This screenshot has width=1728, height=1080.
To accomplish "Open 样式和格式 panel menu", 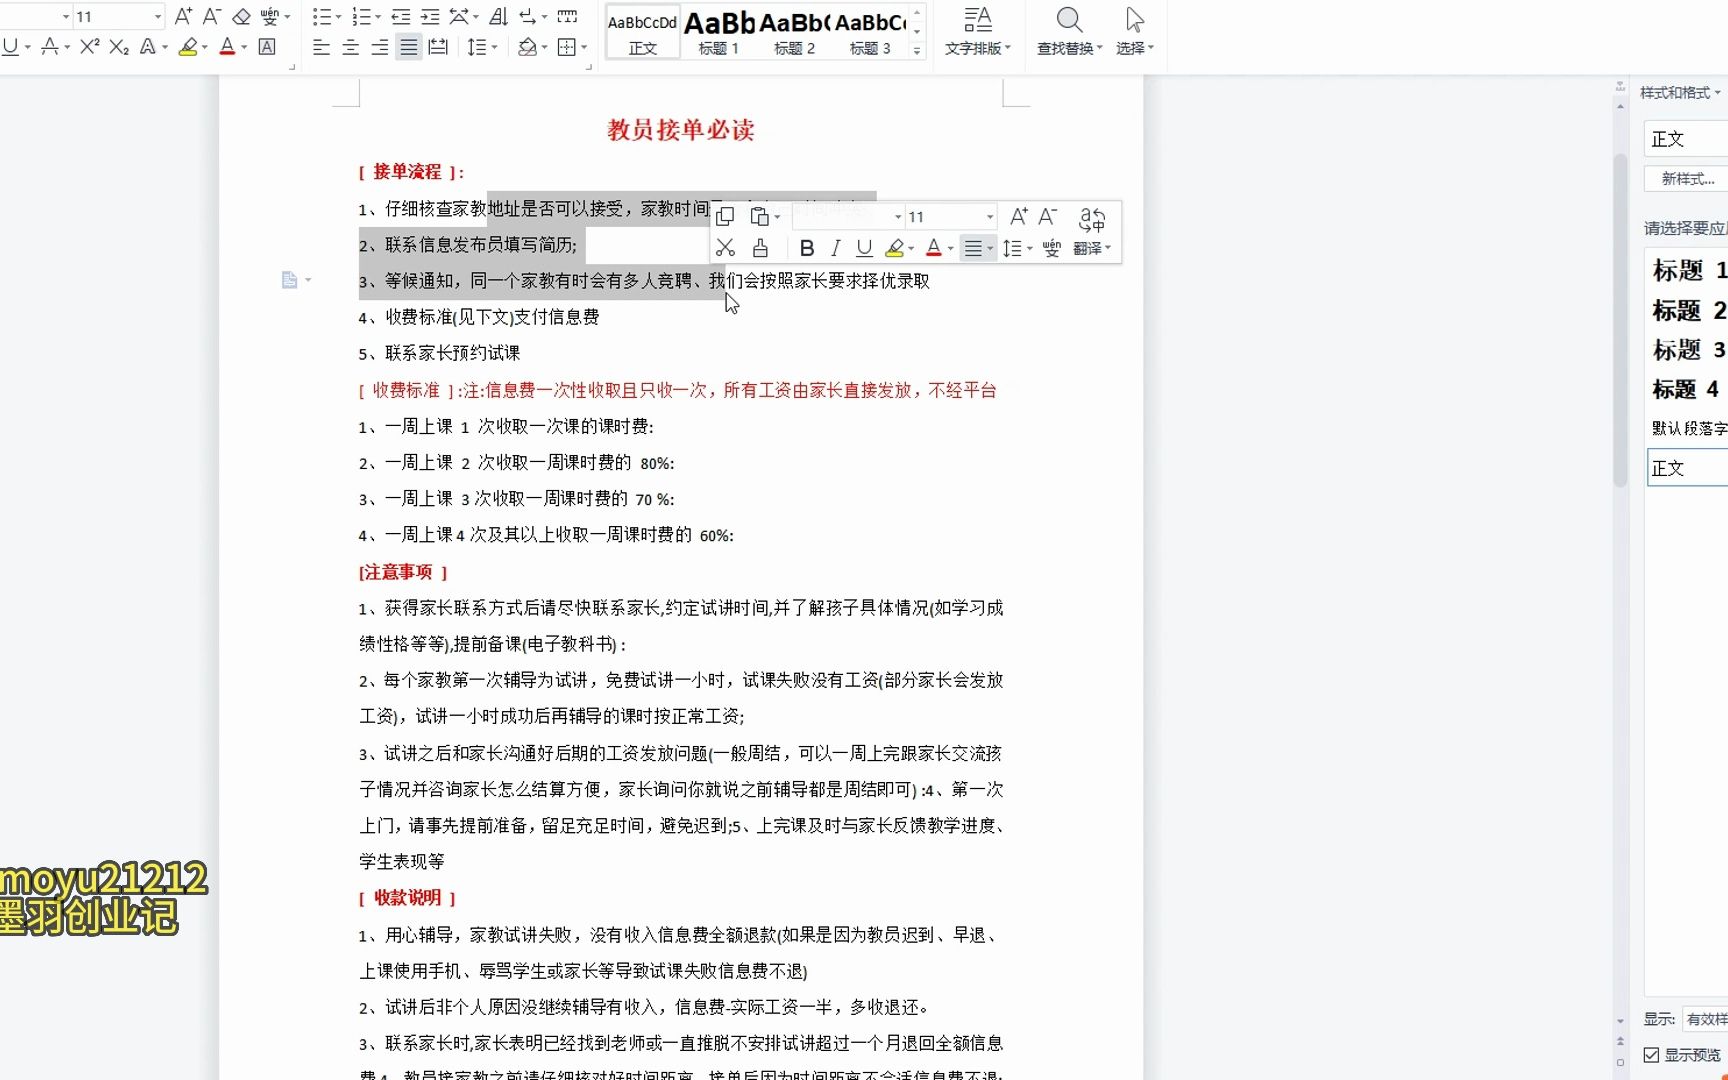I will (1680, 93).
